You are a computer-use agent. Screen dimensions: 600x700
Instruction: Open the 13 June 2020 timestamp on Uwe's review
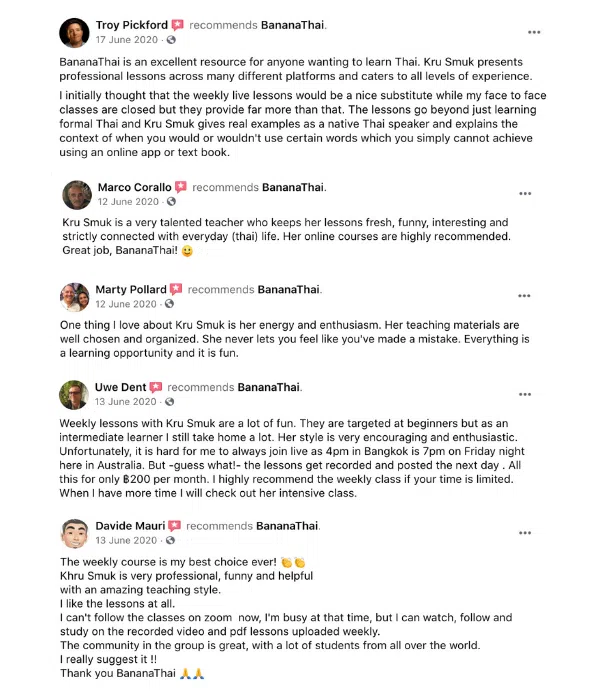coord(126,402)
